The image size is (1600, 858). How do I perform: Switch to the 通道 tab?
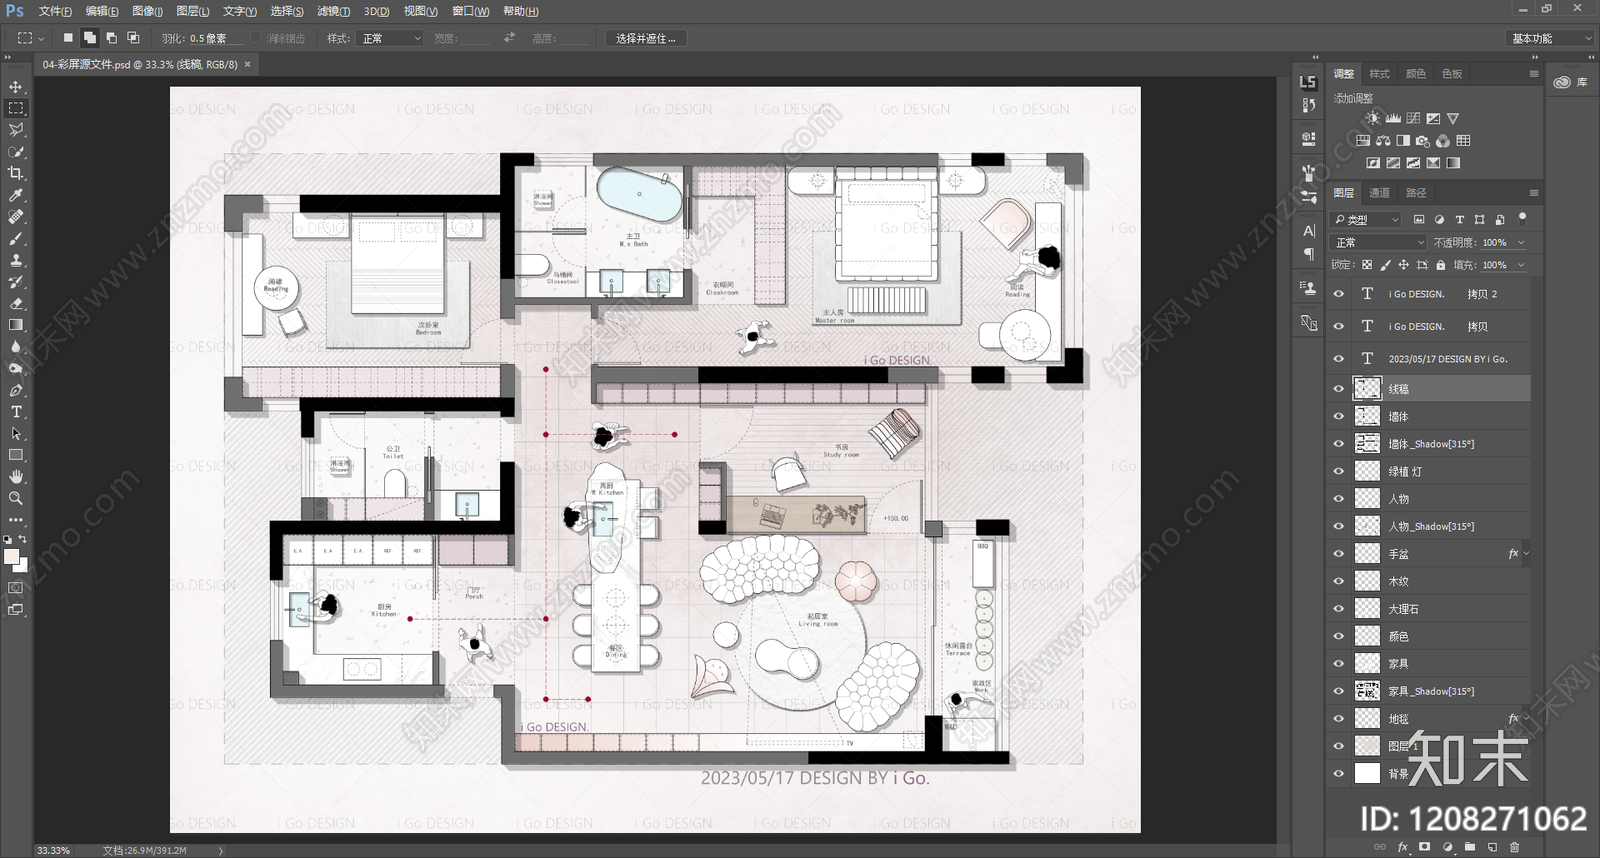[x=1379, y=193]
